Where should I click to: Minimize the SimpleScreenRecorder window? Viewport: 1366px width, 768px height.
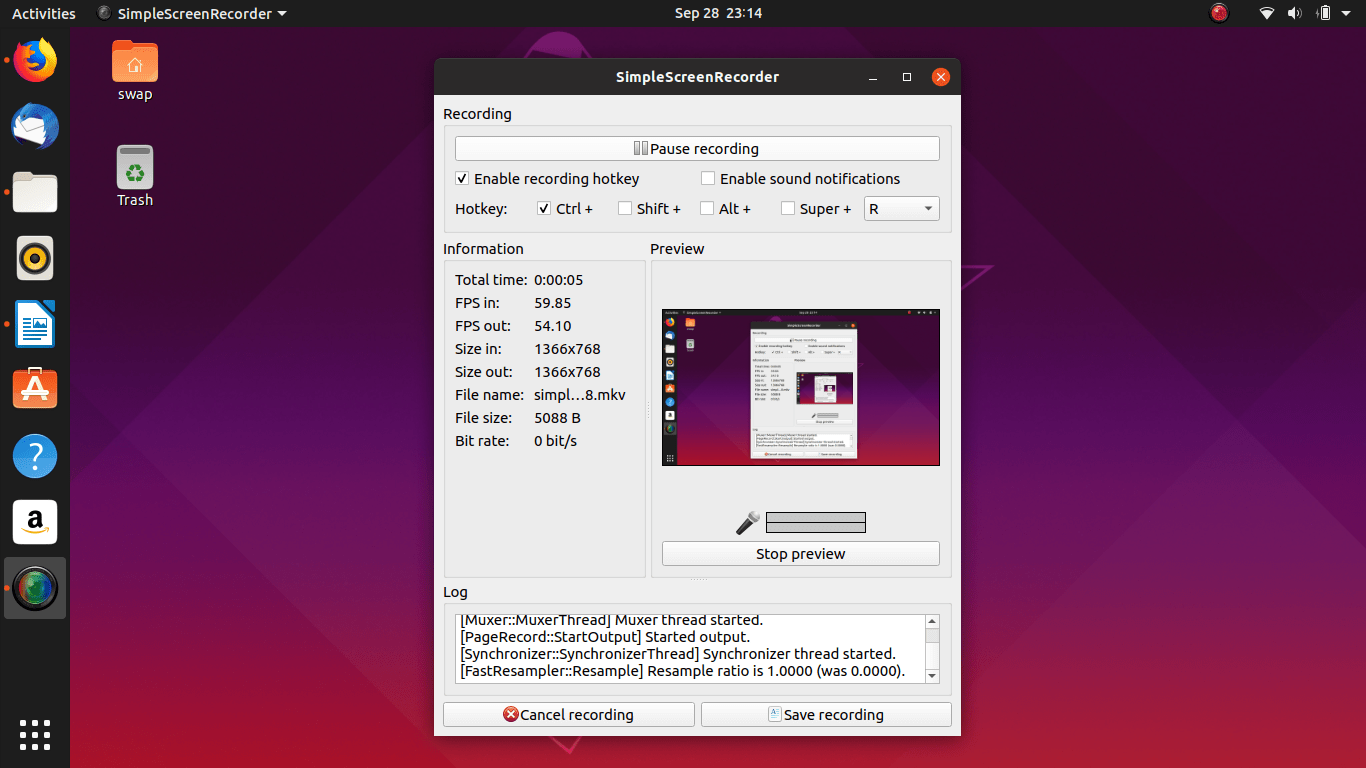coord(874,77)
